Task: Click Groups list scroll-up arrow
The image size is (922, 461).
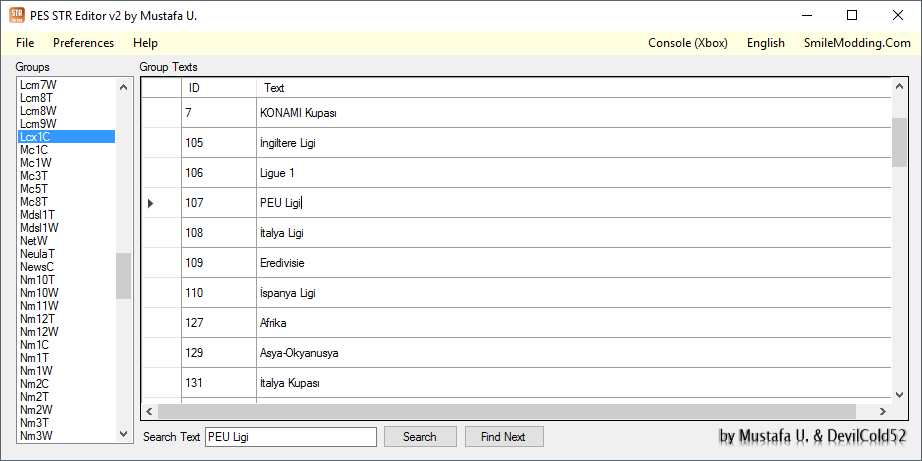Action: [x=123, y=87]
